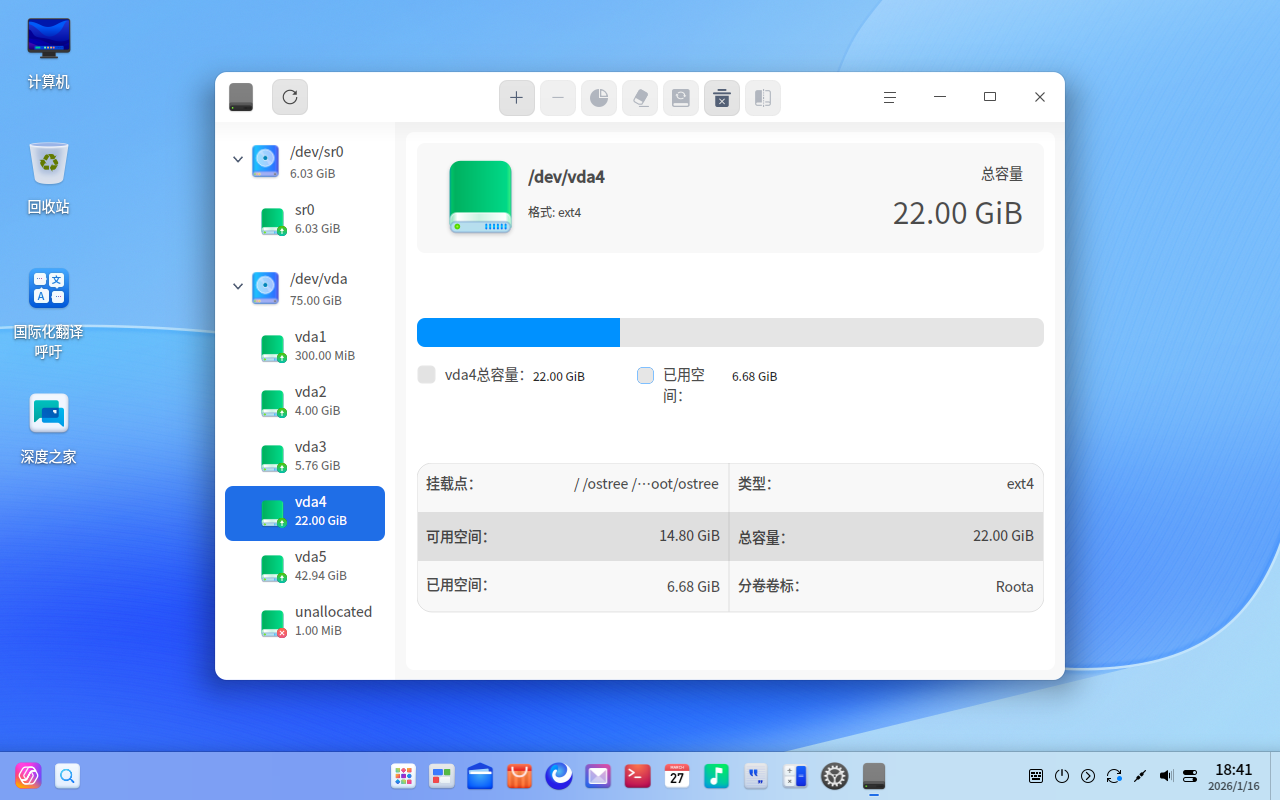Launch the browser from the dock
This screenshot has width=1280, height=800.
(559, 776)
